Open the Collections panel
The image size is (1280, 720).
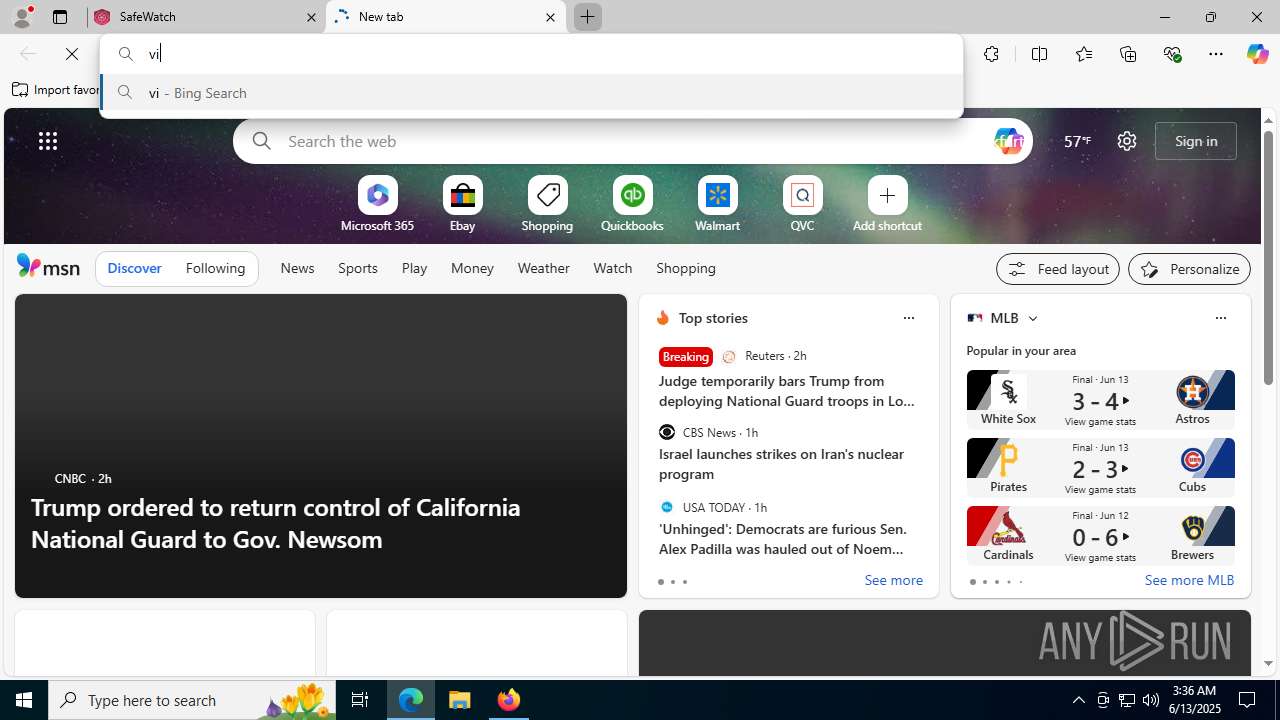pyautogui.click(x=1128, y=54)
